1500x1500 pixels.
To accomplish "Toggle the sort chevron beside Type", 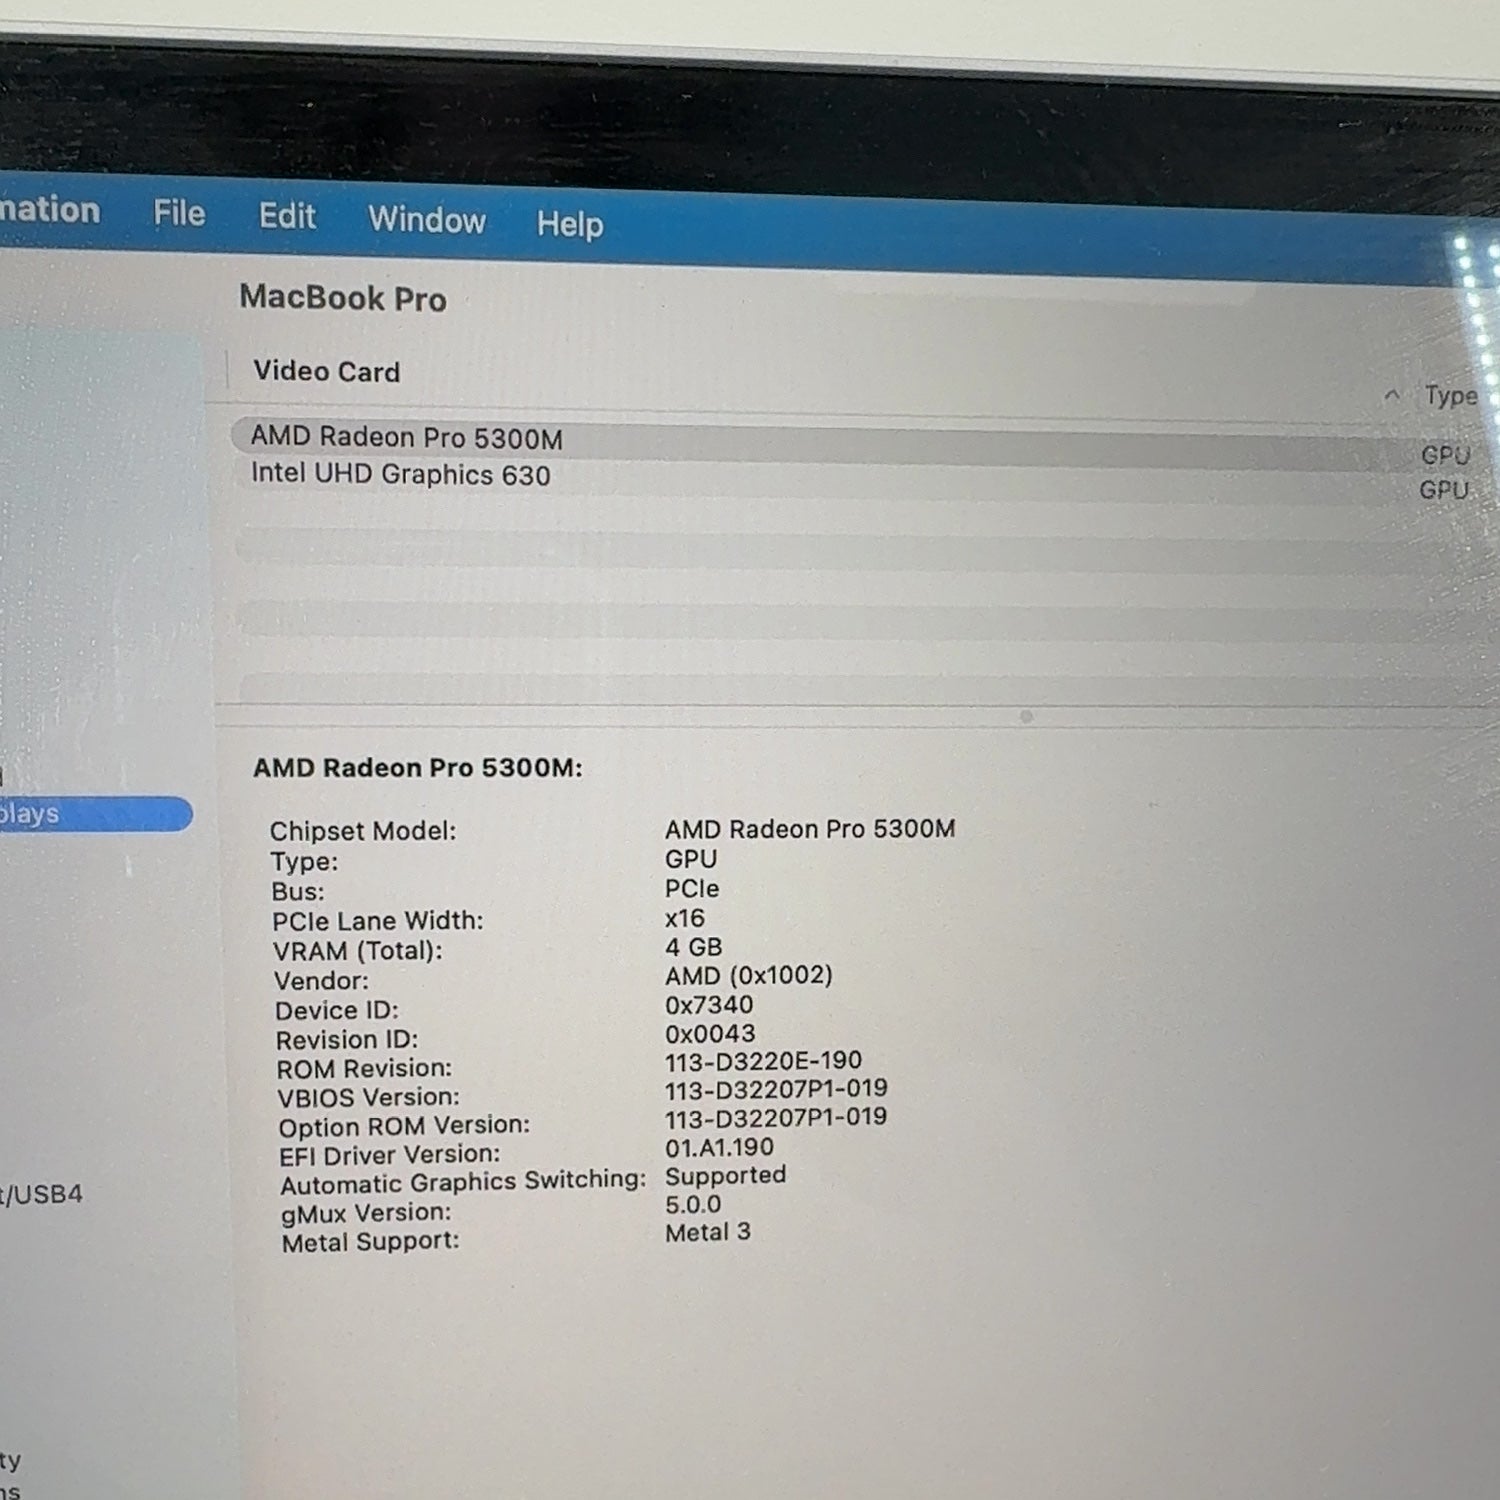I will coord(1392,395).
